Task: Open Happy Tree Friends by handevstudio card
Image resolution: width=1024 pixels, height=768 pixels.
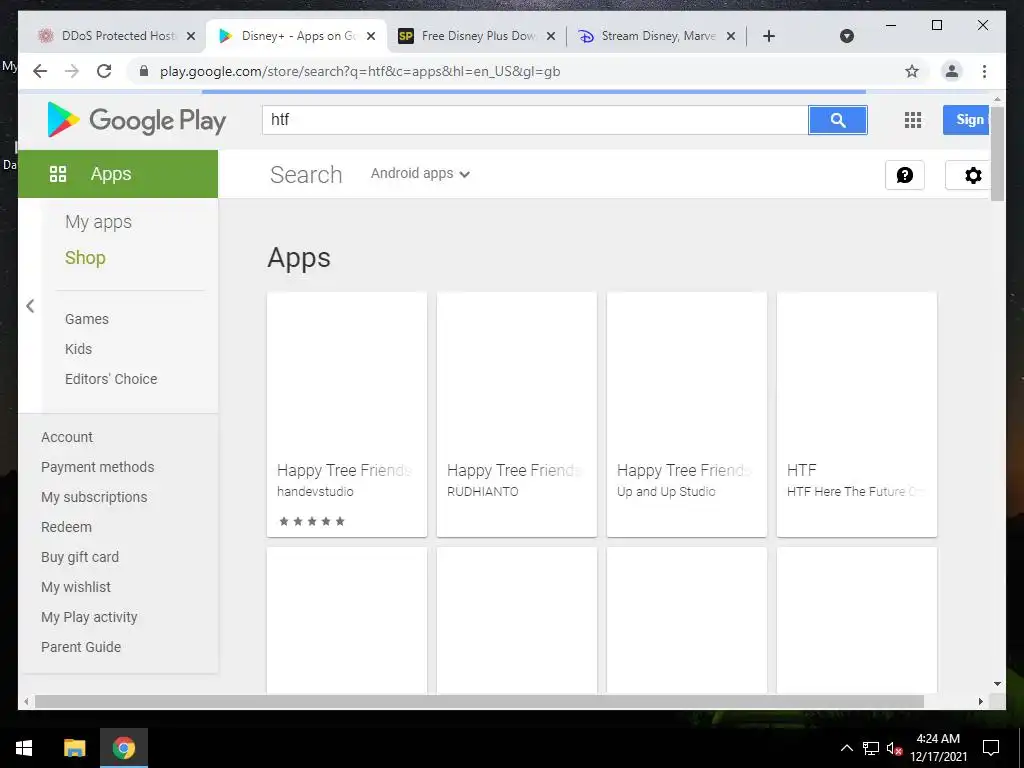Action: pos(347,415)
